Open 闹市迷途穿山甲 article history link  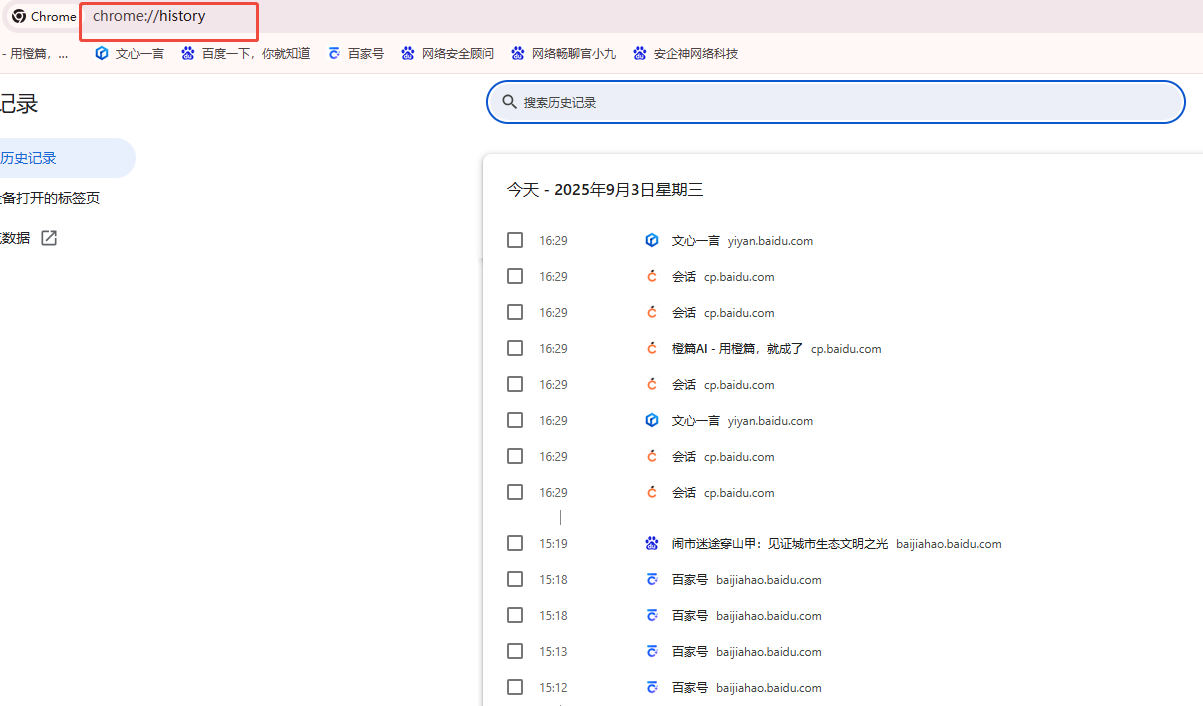[779, 544]
